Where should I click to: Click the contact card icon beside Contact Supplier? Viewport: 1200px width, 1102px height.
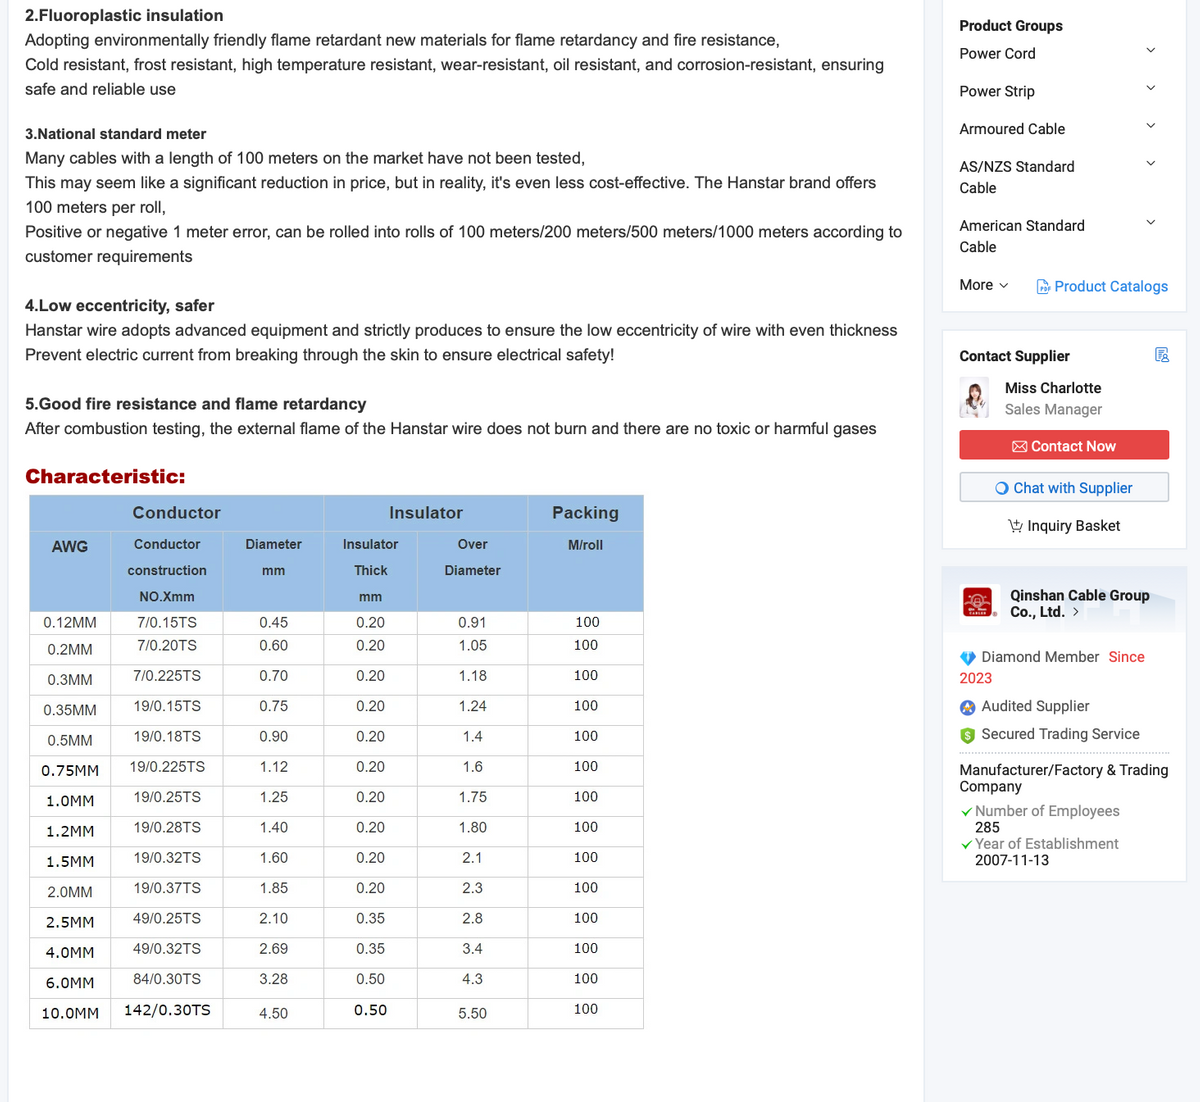point(1161,355)
